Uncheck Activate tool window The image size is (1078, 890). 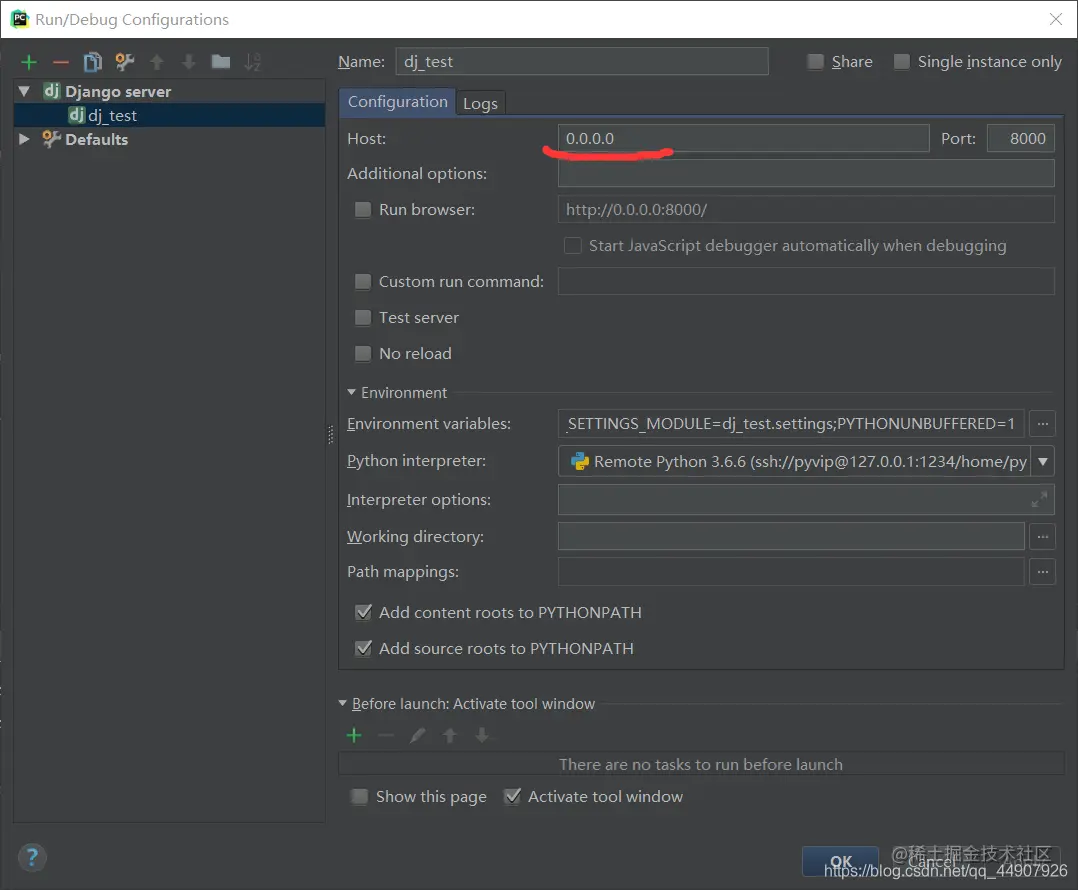(x=512, y=797)
